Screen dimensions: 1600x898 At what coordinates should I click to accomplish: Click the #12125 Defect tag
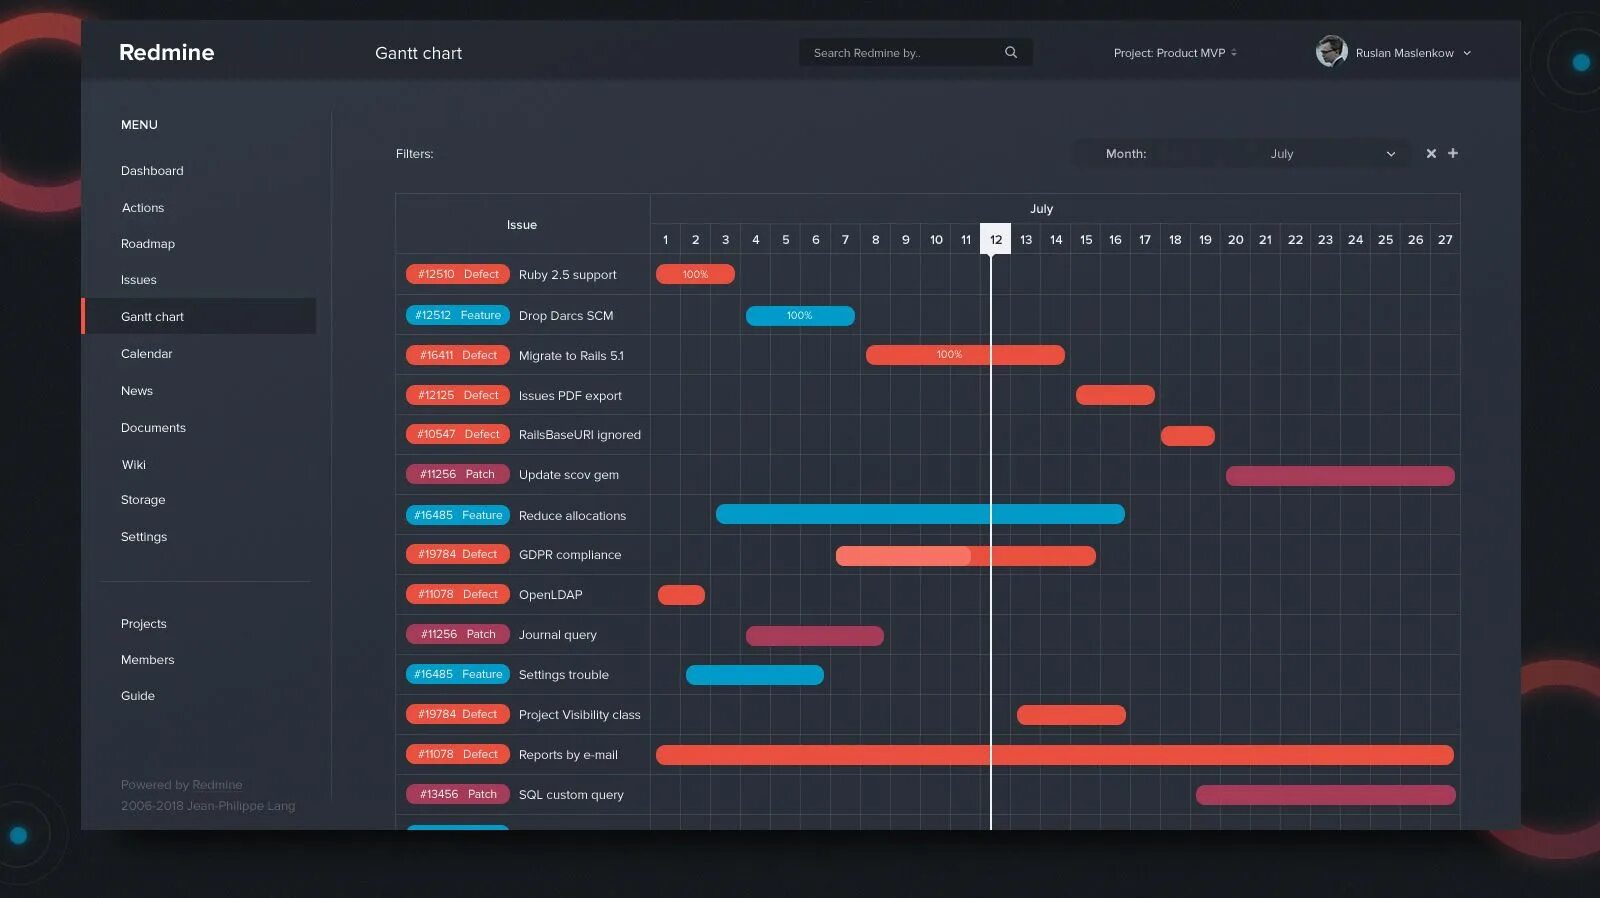(x=458, y=395)
